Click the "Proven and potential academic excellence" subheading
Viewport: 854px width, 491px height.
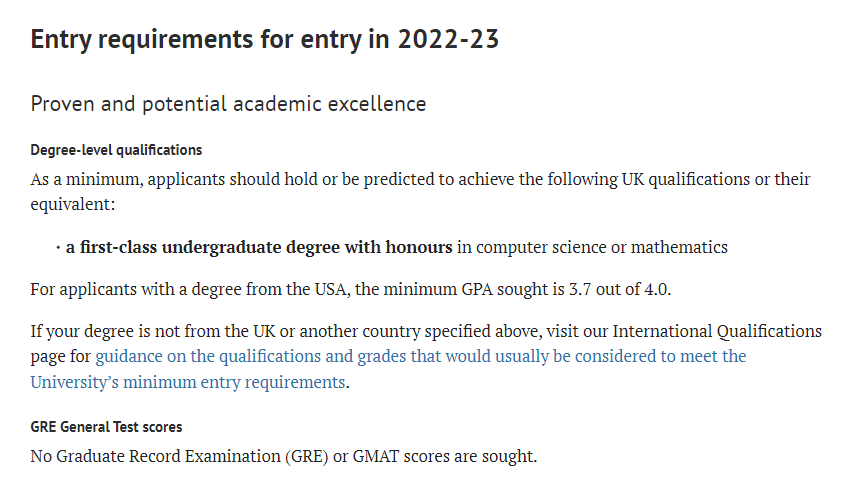(228, 104)
